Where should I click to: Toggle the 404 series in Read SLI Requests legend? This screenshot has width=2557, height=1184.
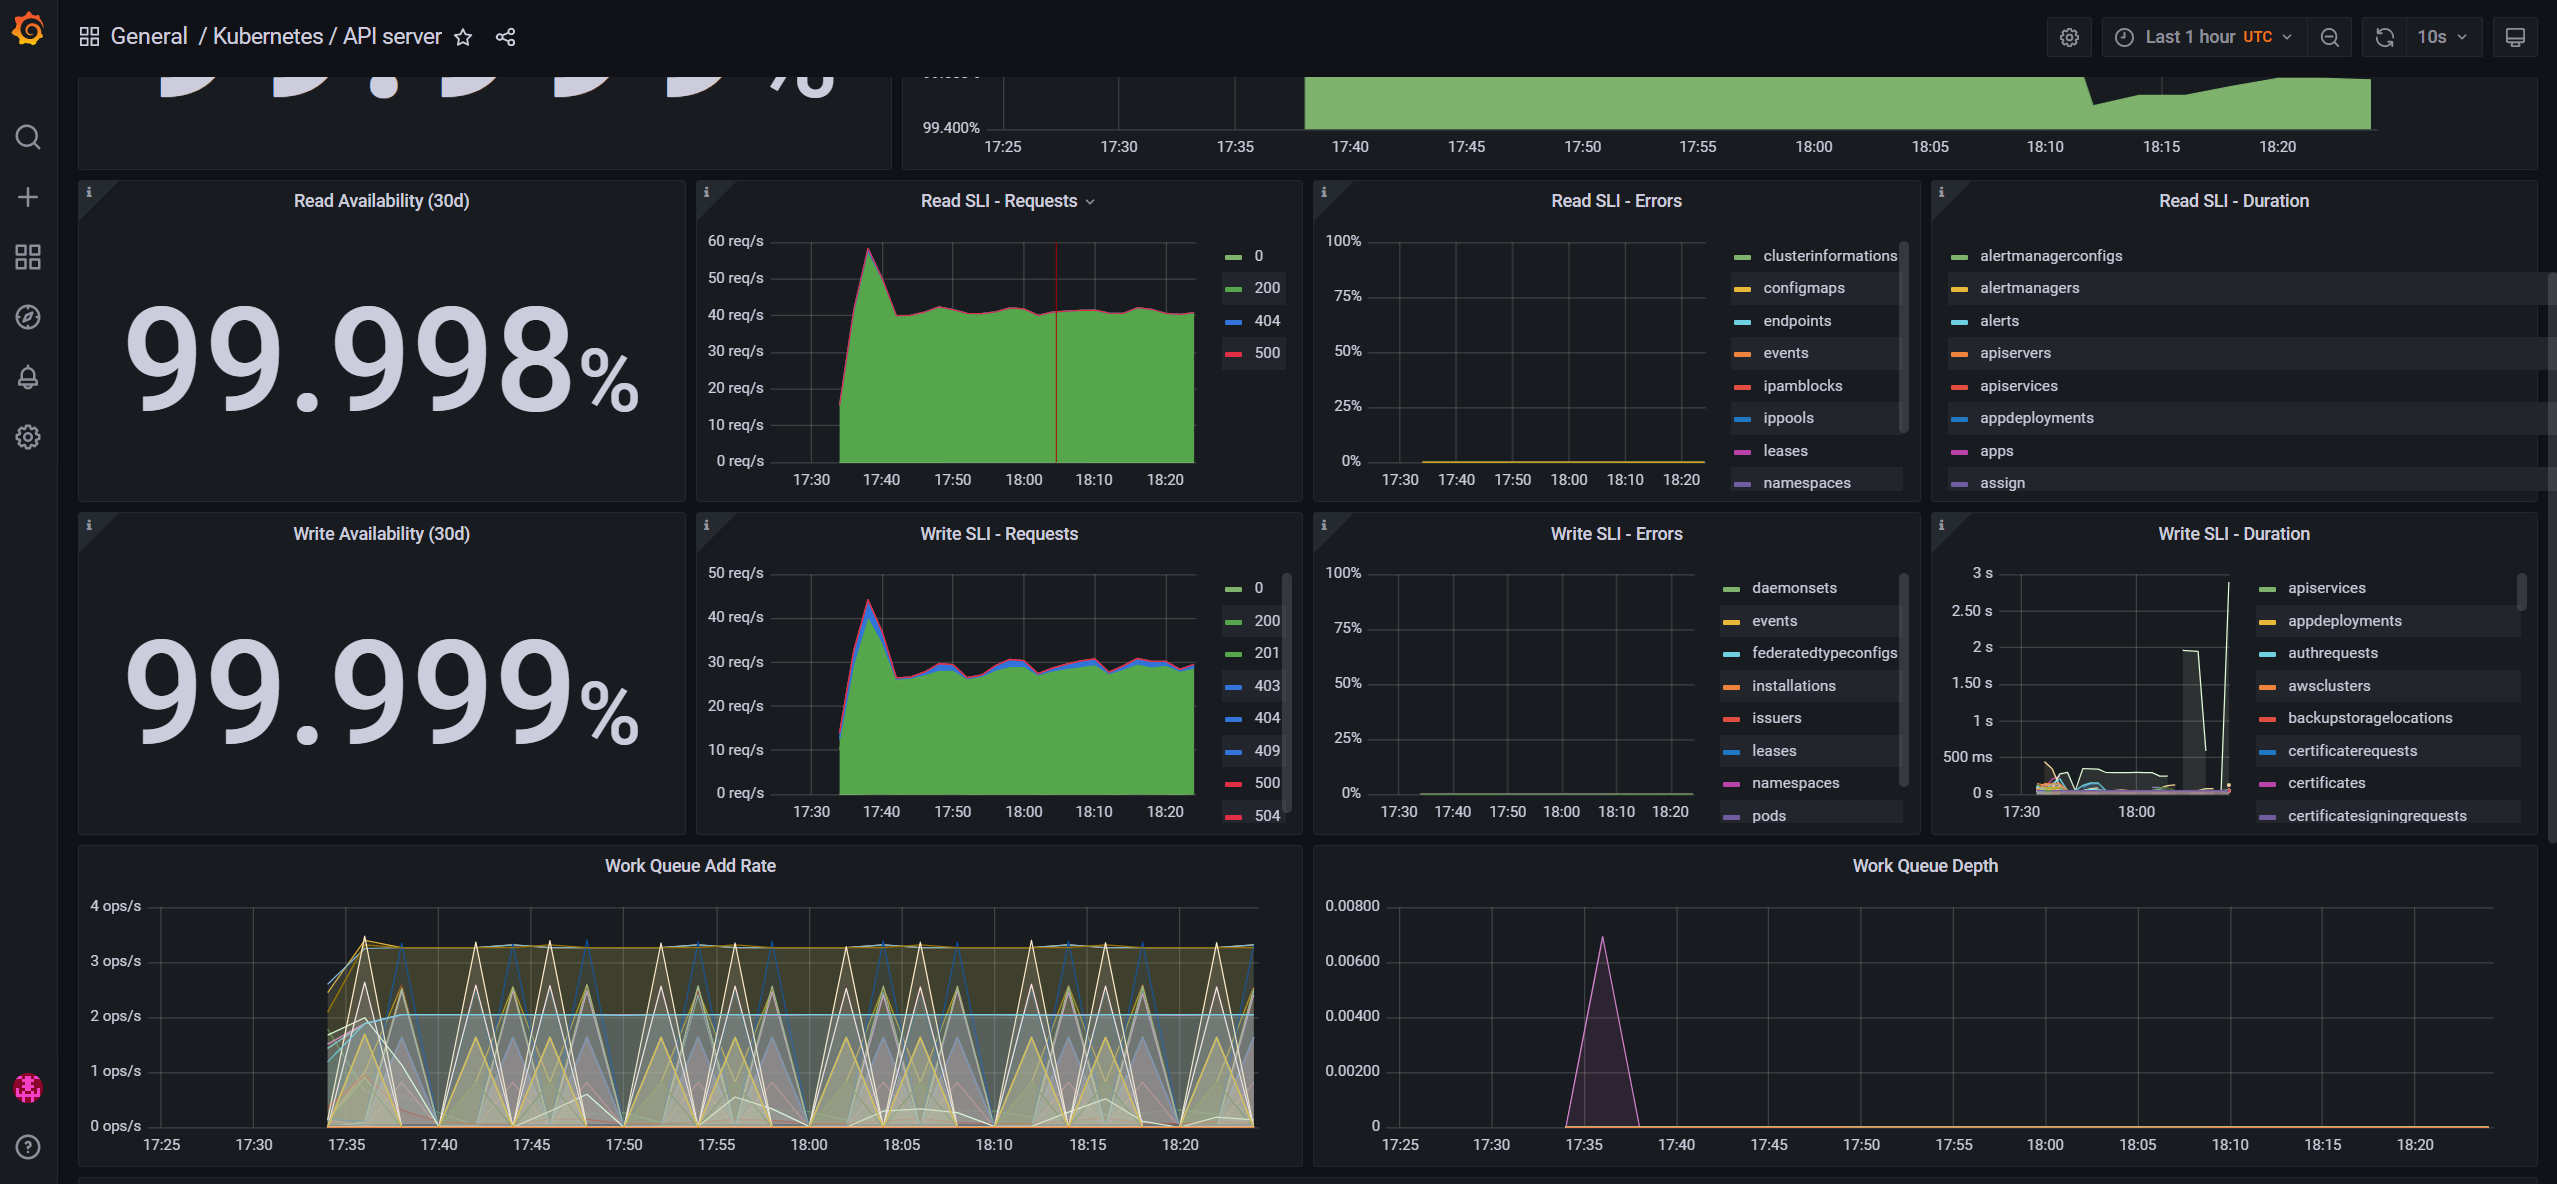click(1267, 321)
